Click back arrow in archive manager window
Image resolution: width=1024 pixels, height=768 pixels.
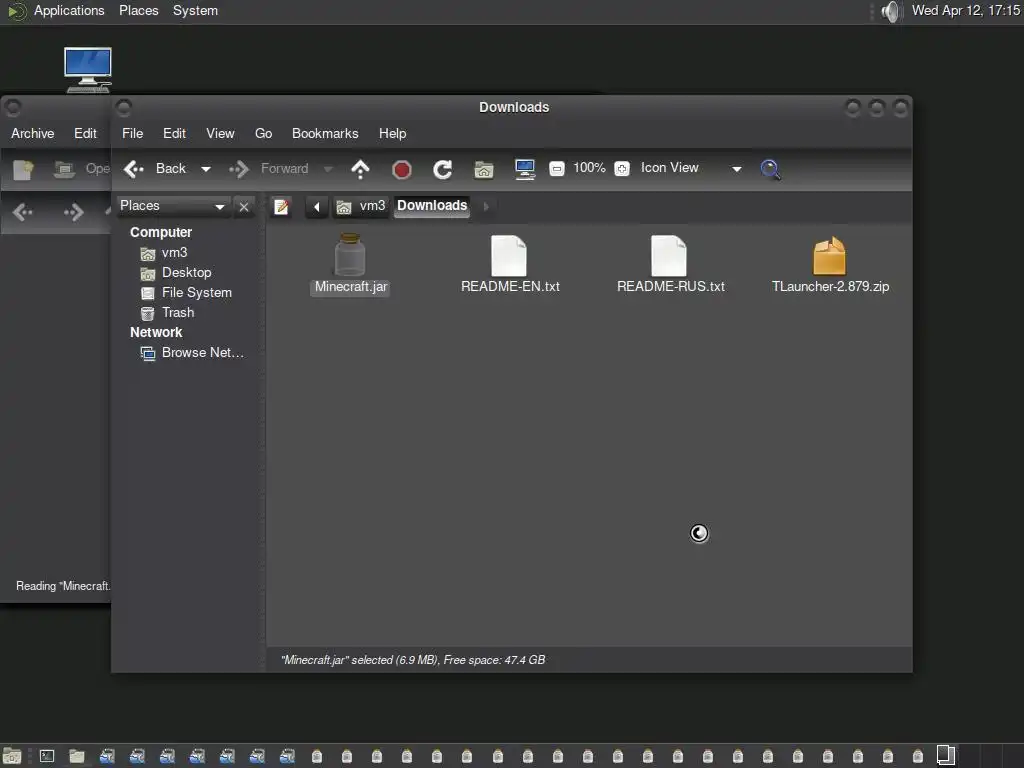click(22, 212)
